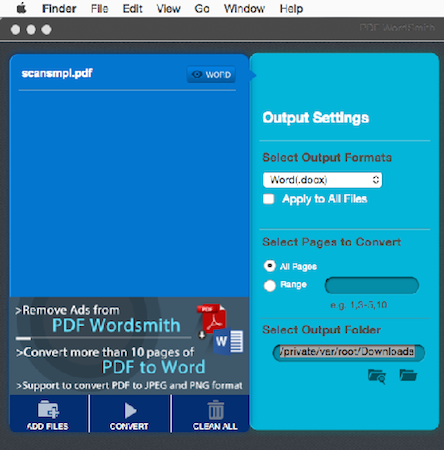Open the Help menu
Screen dimensions: 444x450
pyautogui.click(x=291, y=8)
